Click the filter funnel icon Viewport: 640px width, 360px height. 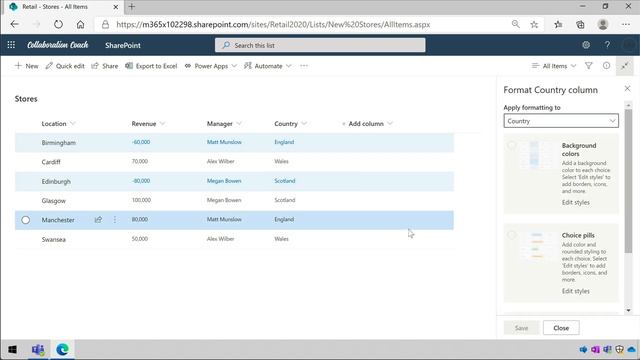(589, 65)
